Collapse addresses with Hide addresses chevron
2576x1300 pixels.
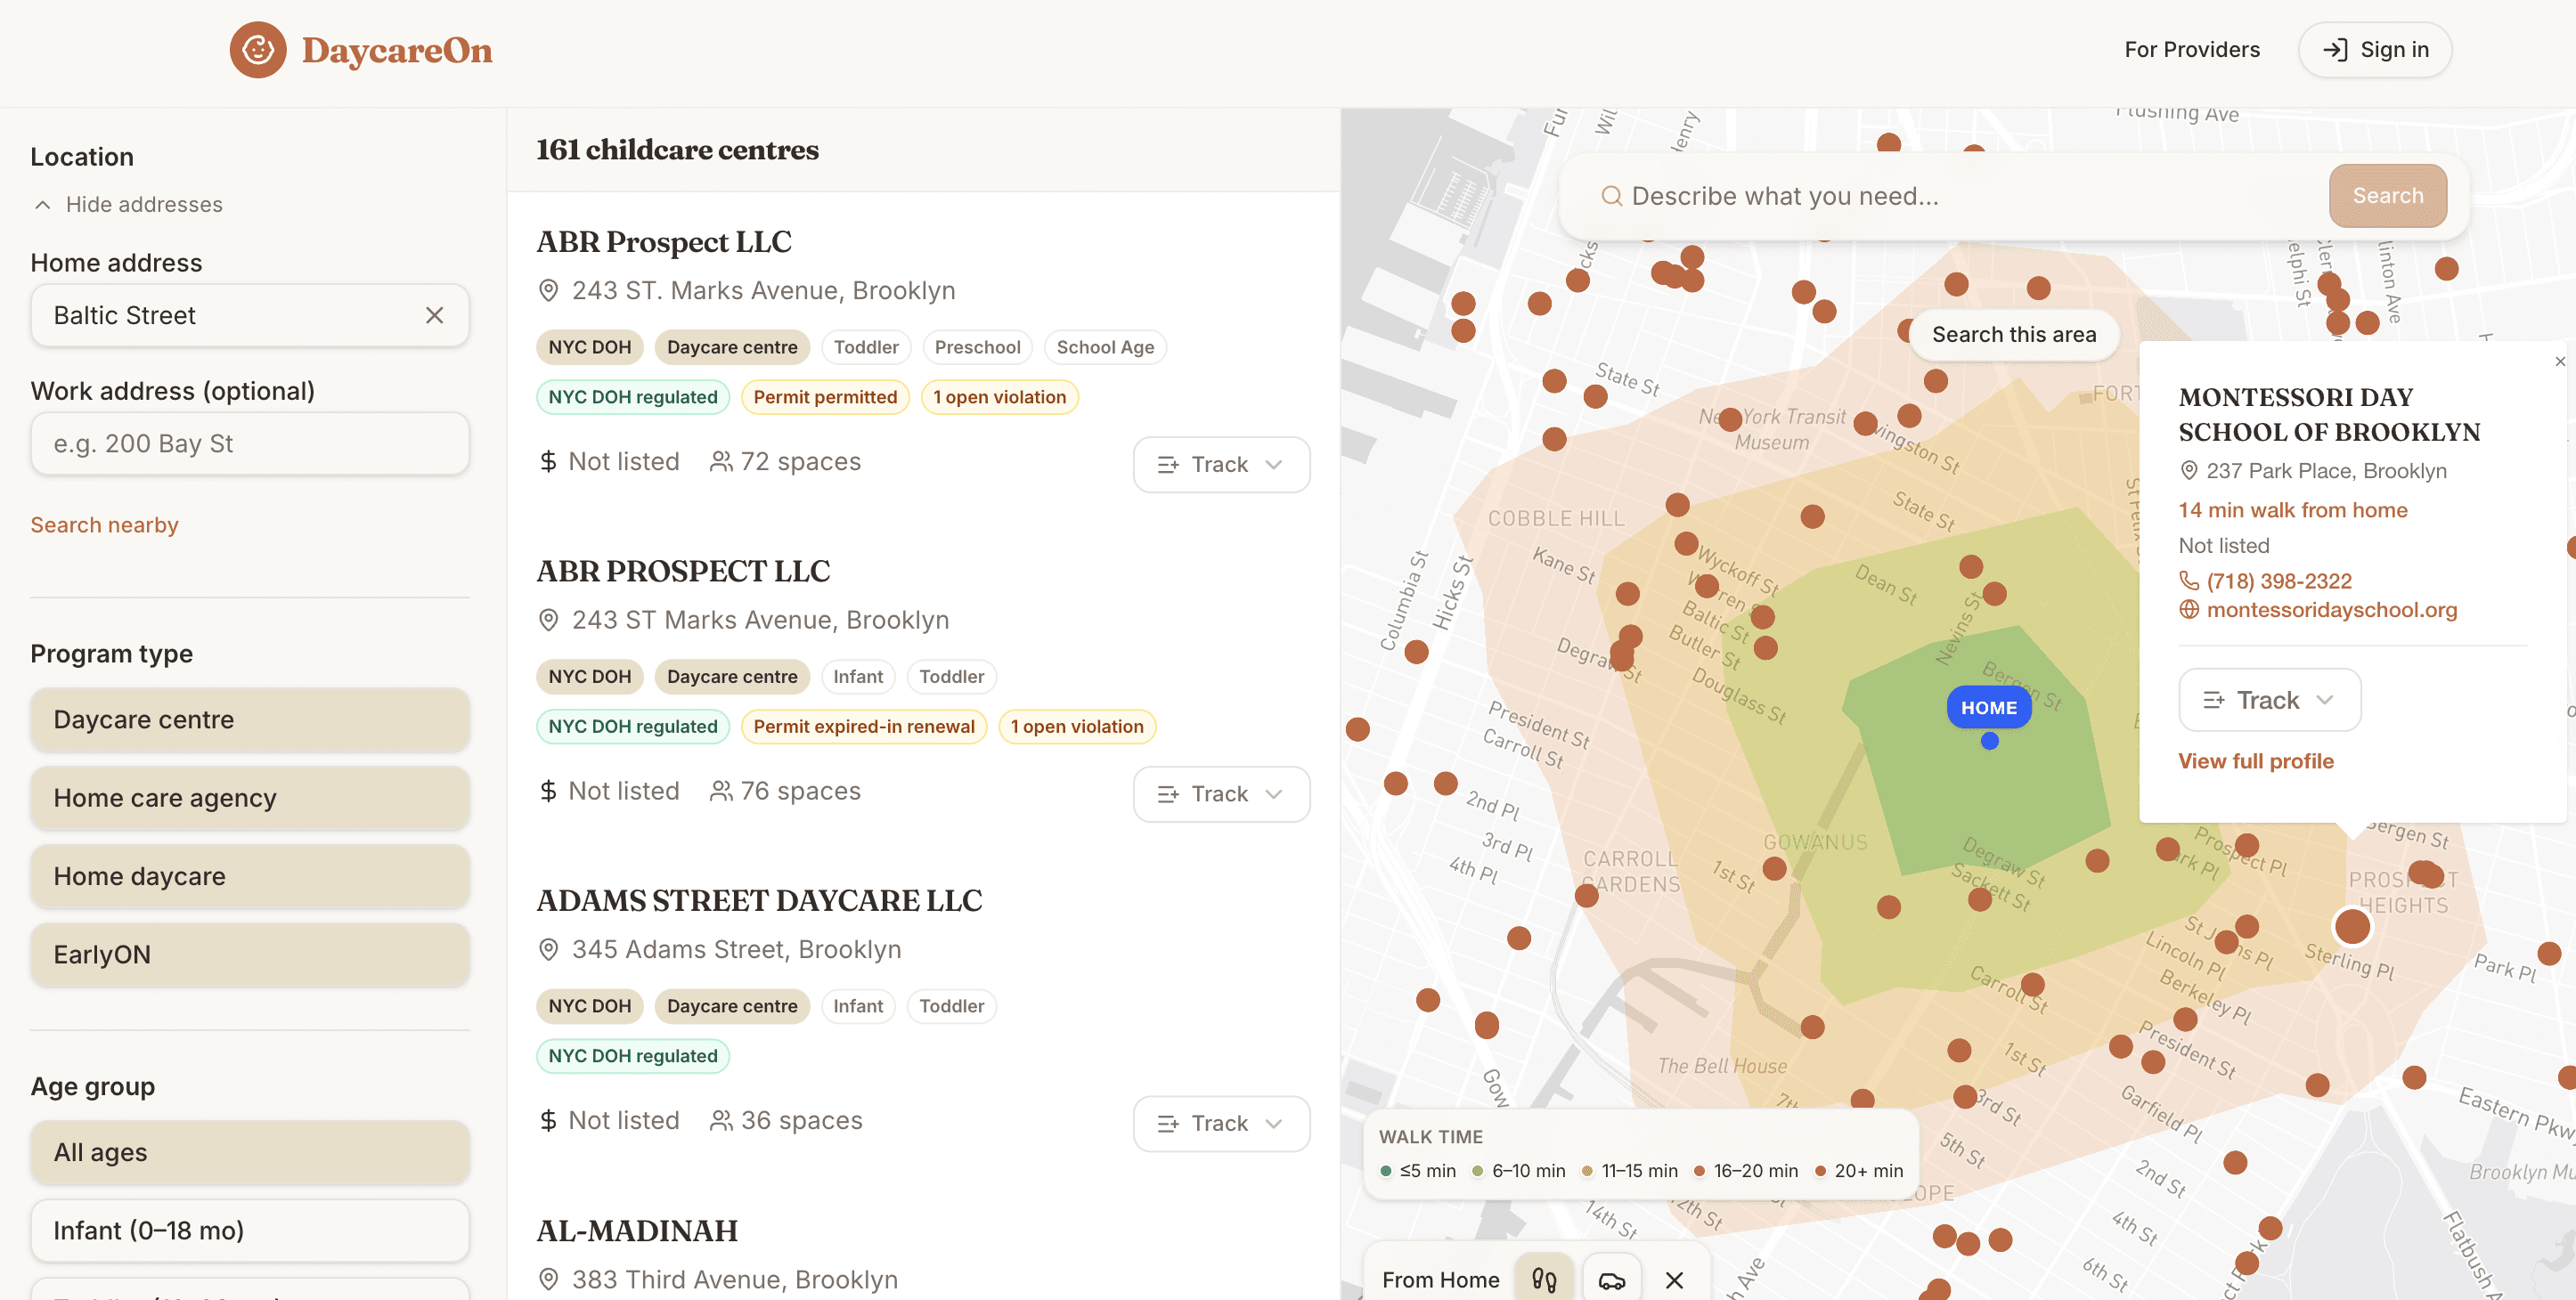click(42, 204)
